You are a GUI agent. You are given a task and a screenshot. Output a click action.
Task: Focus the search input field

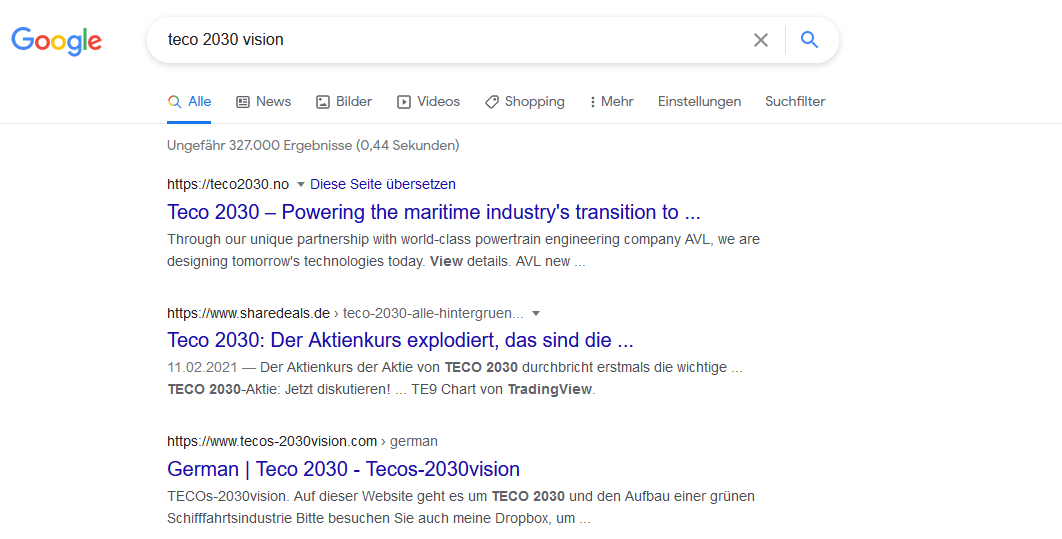(450, 40)
